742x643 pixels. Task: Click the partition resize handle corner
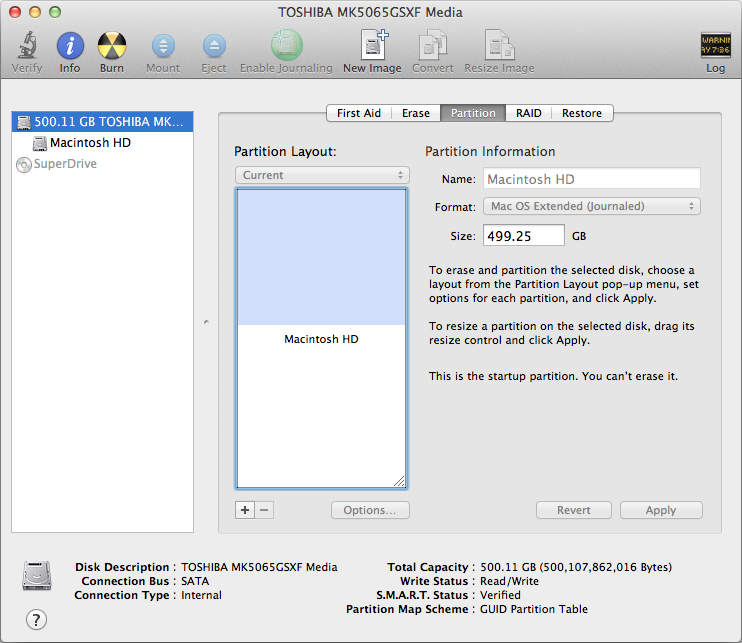pos(399,481)
